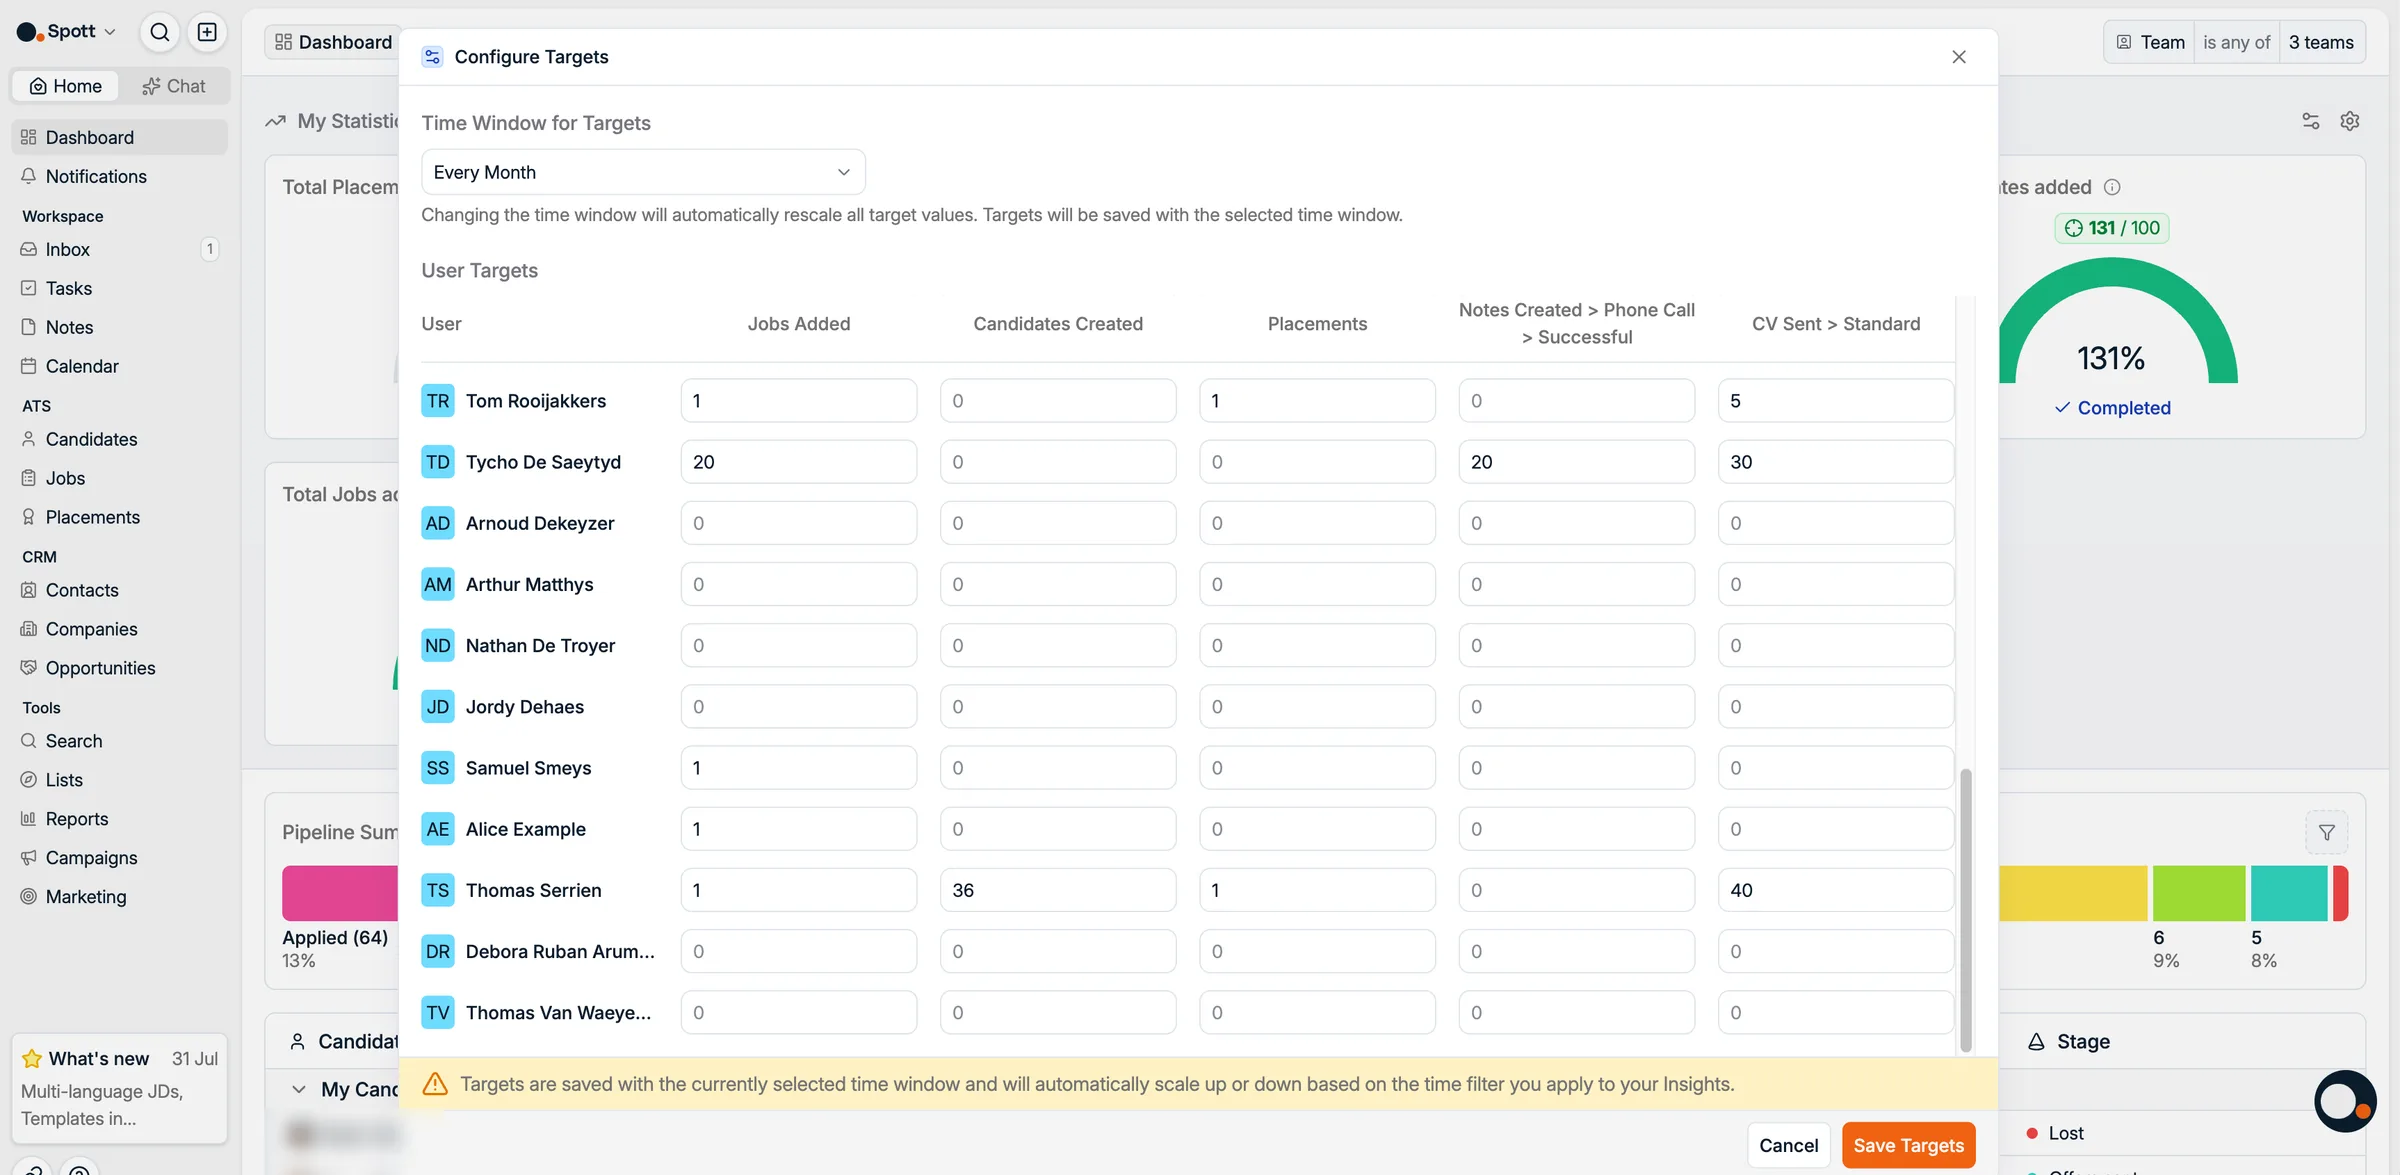The image size is (2400, 1175).
Task: Edit Thomas Van Waeye Jobs Added field
Action: [x=798, y=1013]
